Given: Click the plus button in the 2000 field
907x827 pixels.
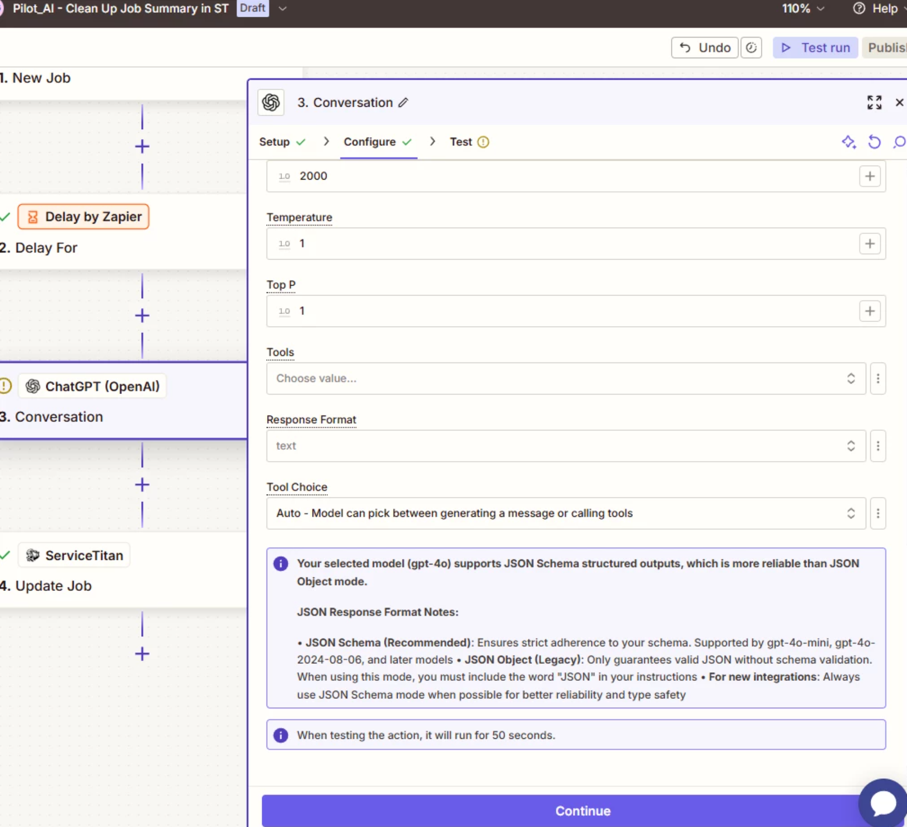Looking at the screenshot, I should (x=869, y=176).
